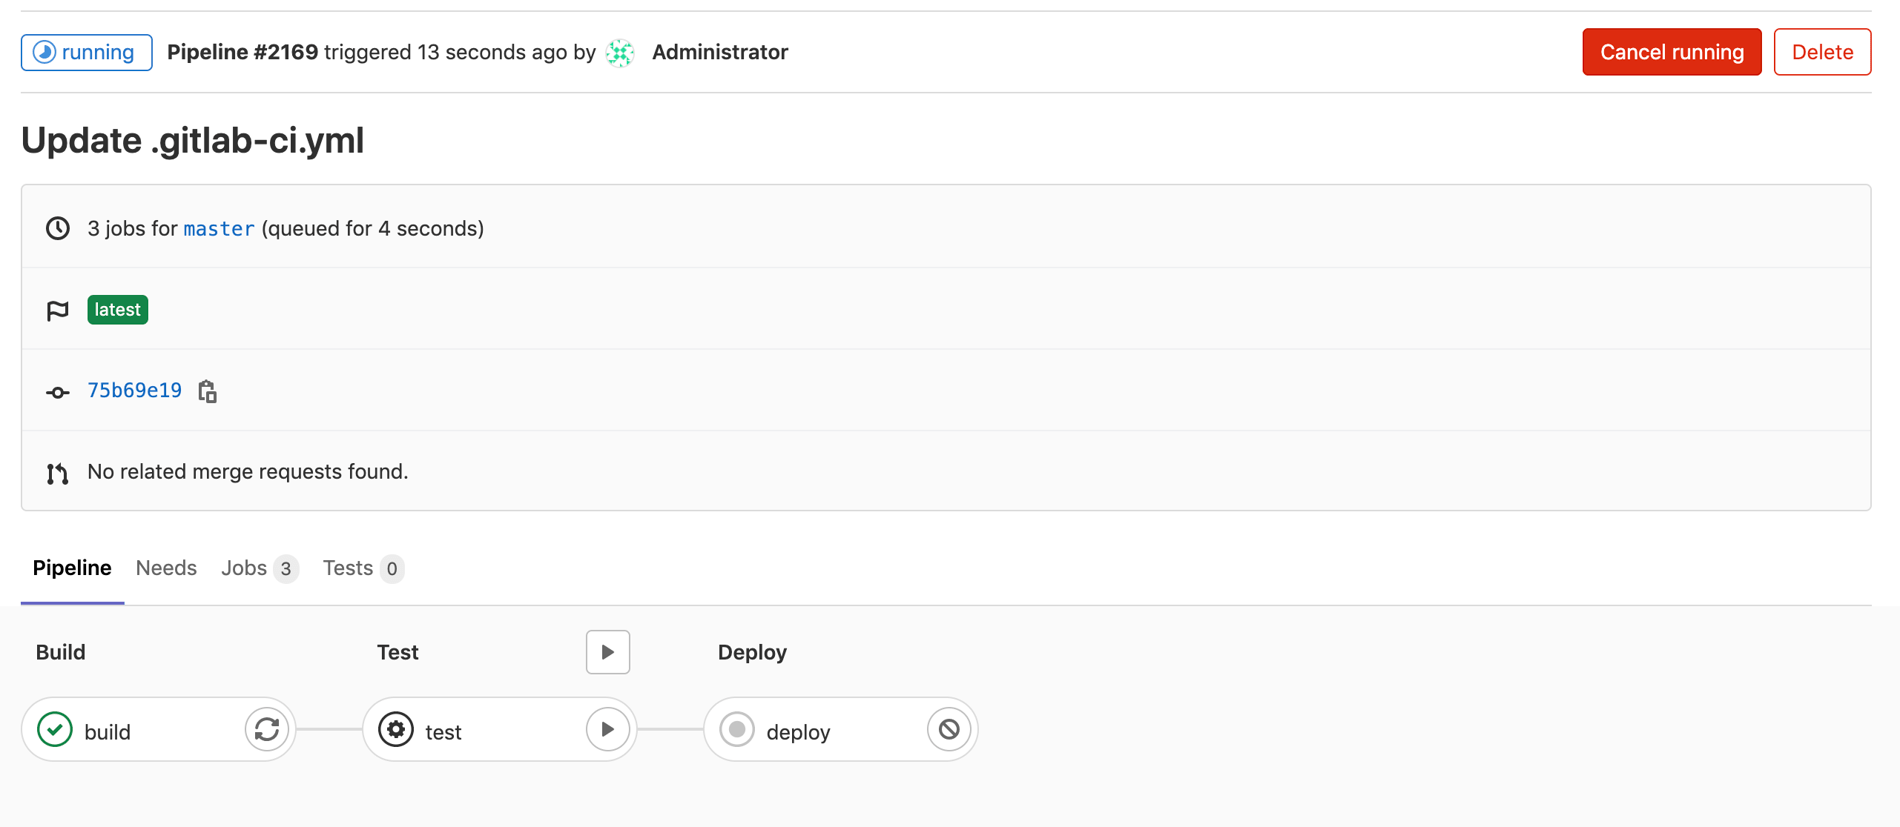Open the Administrator user profile link
The image size is (1900, 827).
coord(720,52)
